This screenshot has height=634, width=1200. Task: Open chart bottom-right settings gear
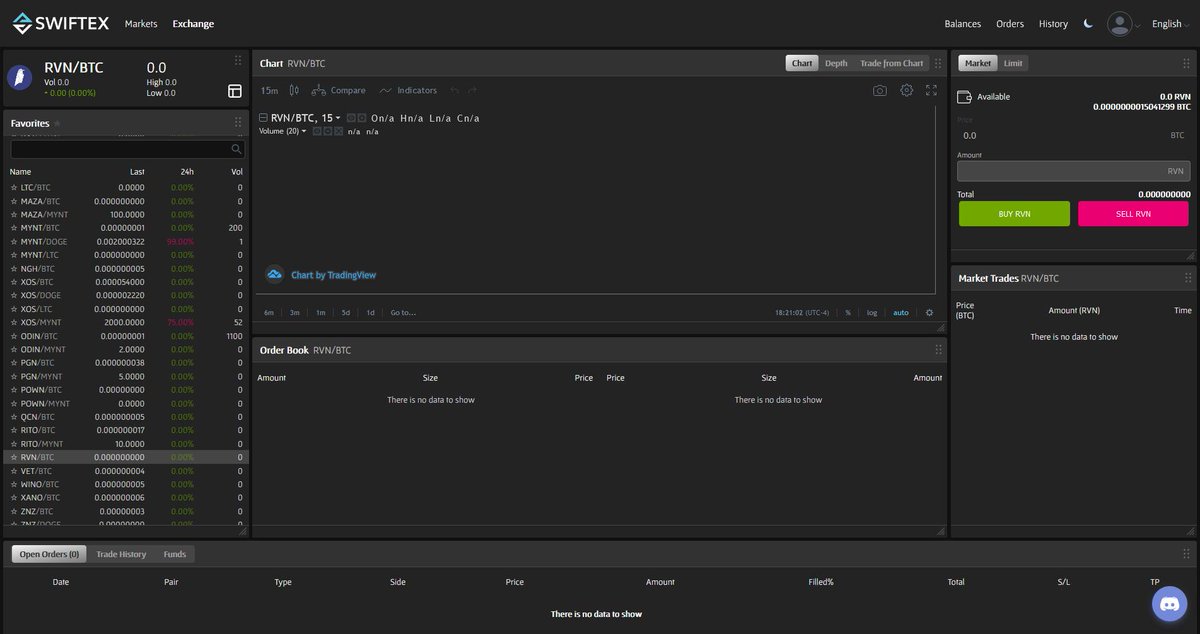pos(929,312)
